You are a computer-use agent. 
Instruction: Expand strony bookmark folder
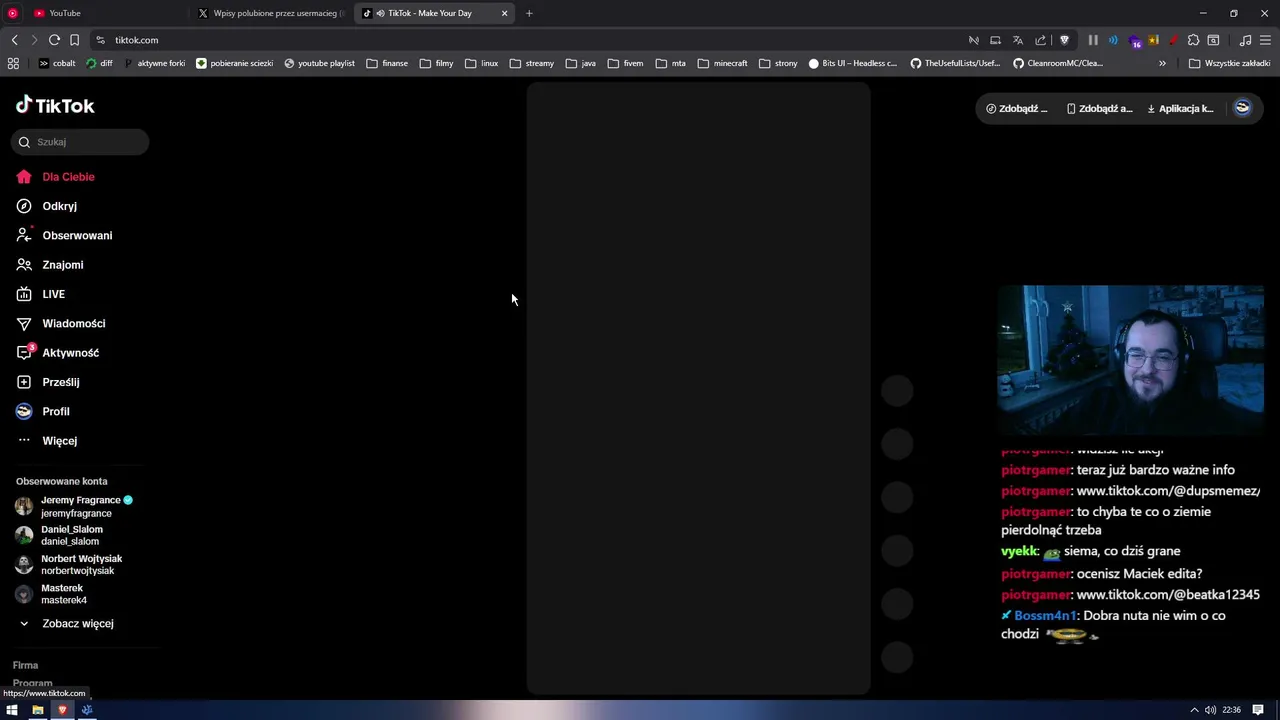[778, 63]
